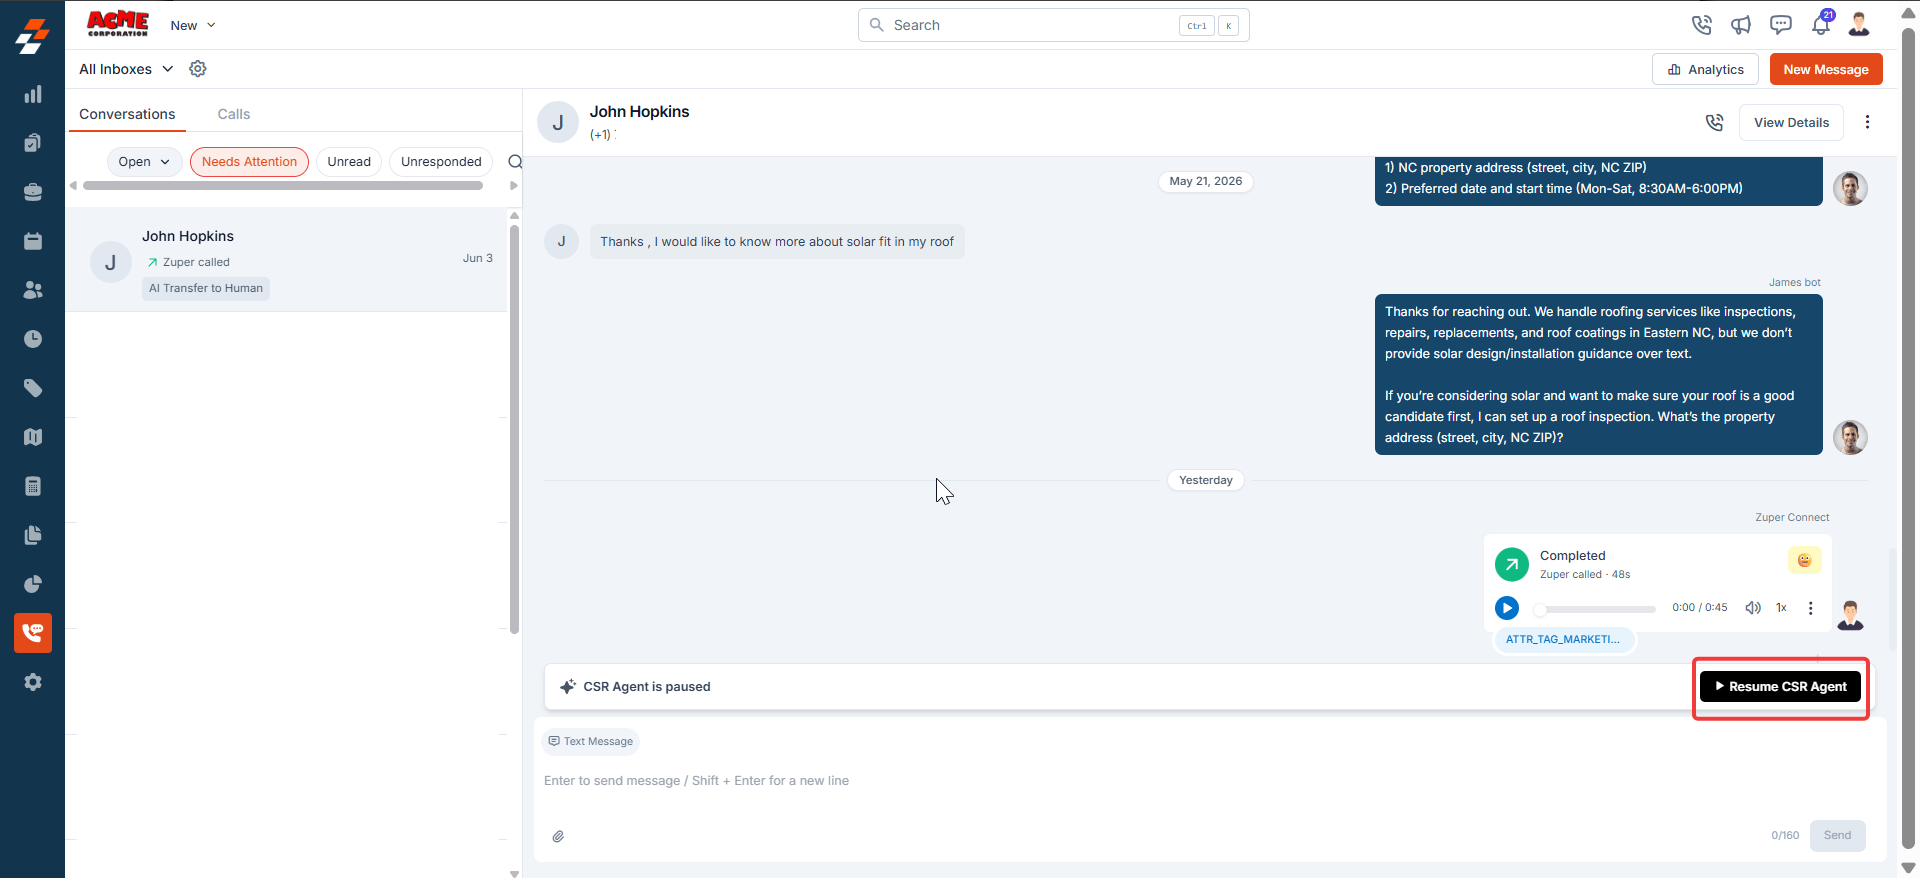The image size is (1920, 878).
Task: Change the 1x playback speed
Action: [x=1781, y=608]
